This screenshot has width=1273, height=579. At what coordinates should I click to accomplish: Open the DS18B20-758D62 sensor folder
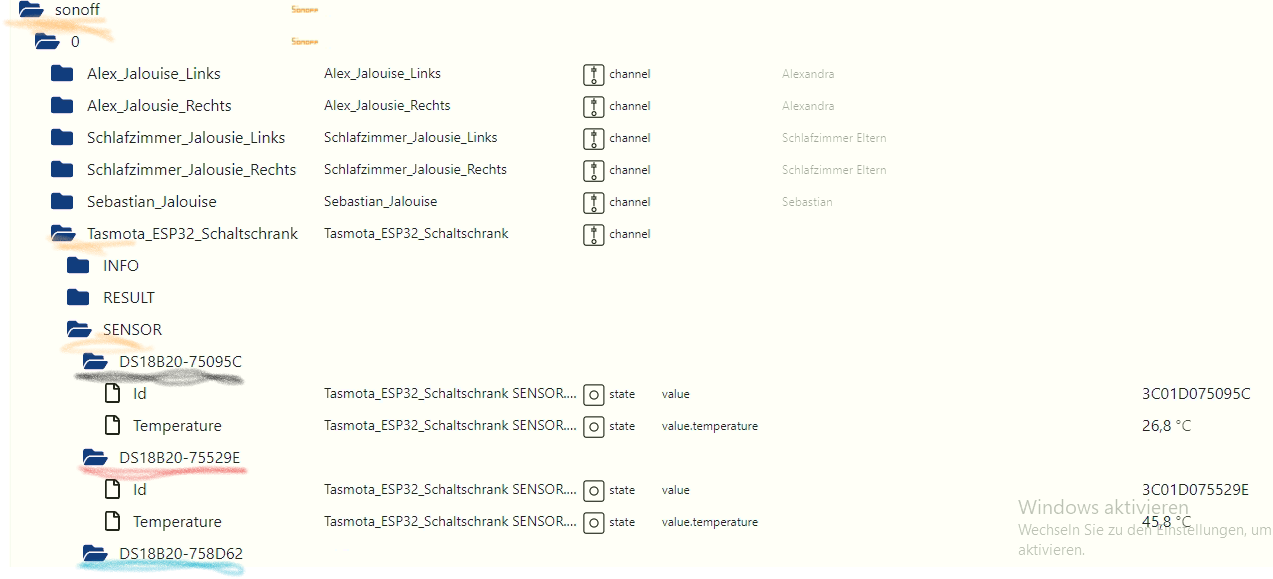click(x=95, y=554)
